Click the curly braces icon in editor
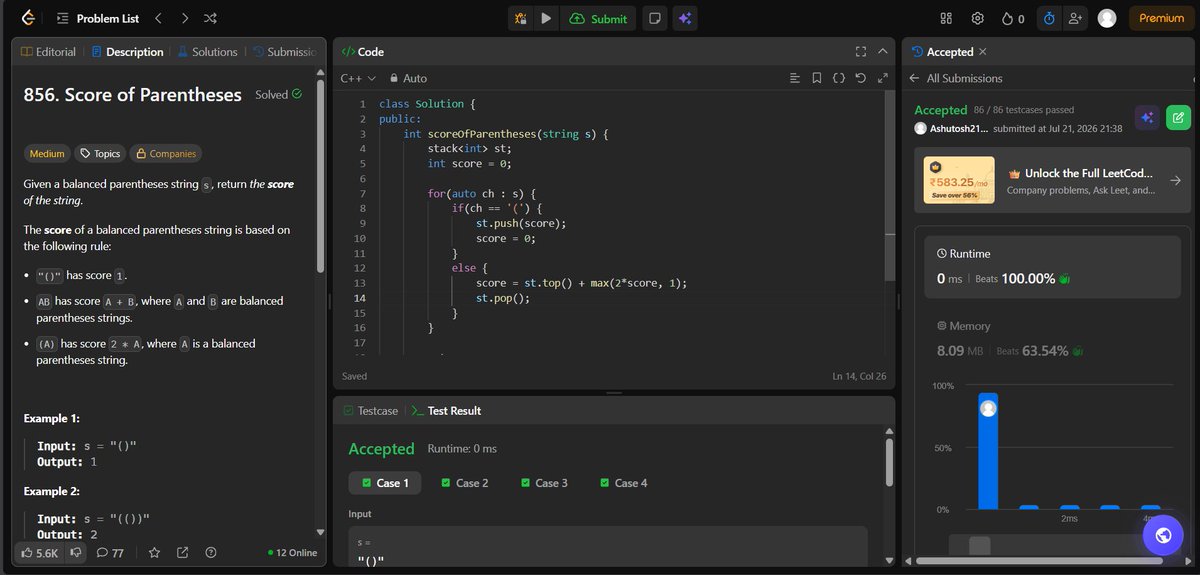Viewport: 1200px width, 575px height. [839, 78]
